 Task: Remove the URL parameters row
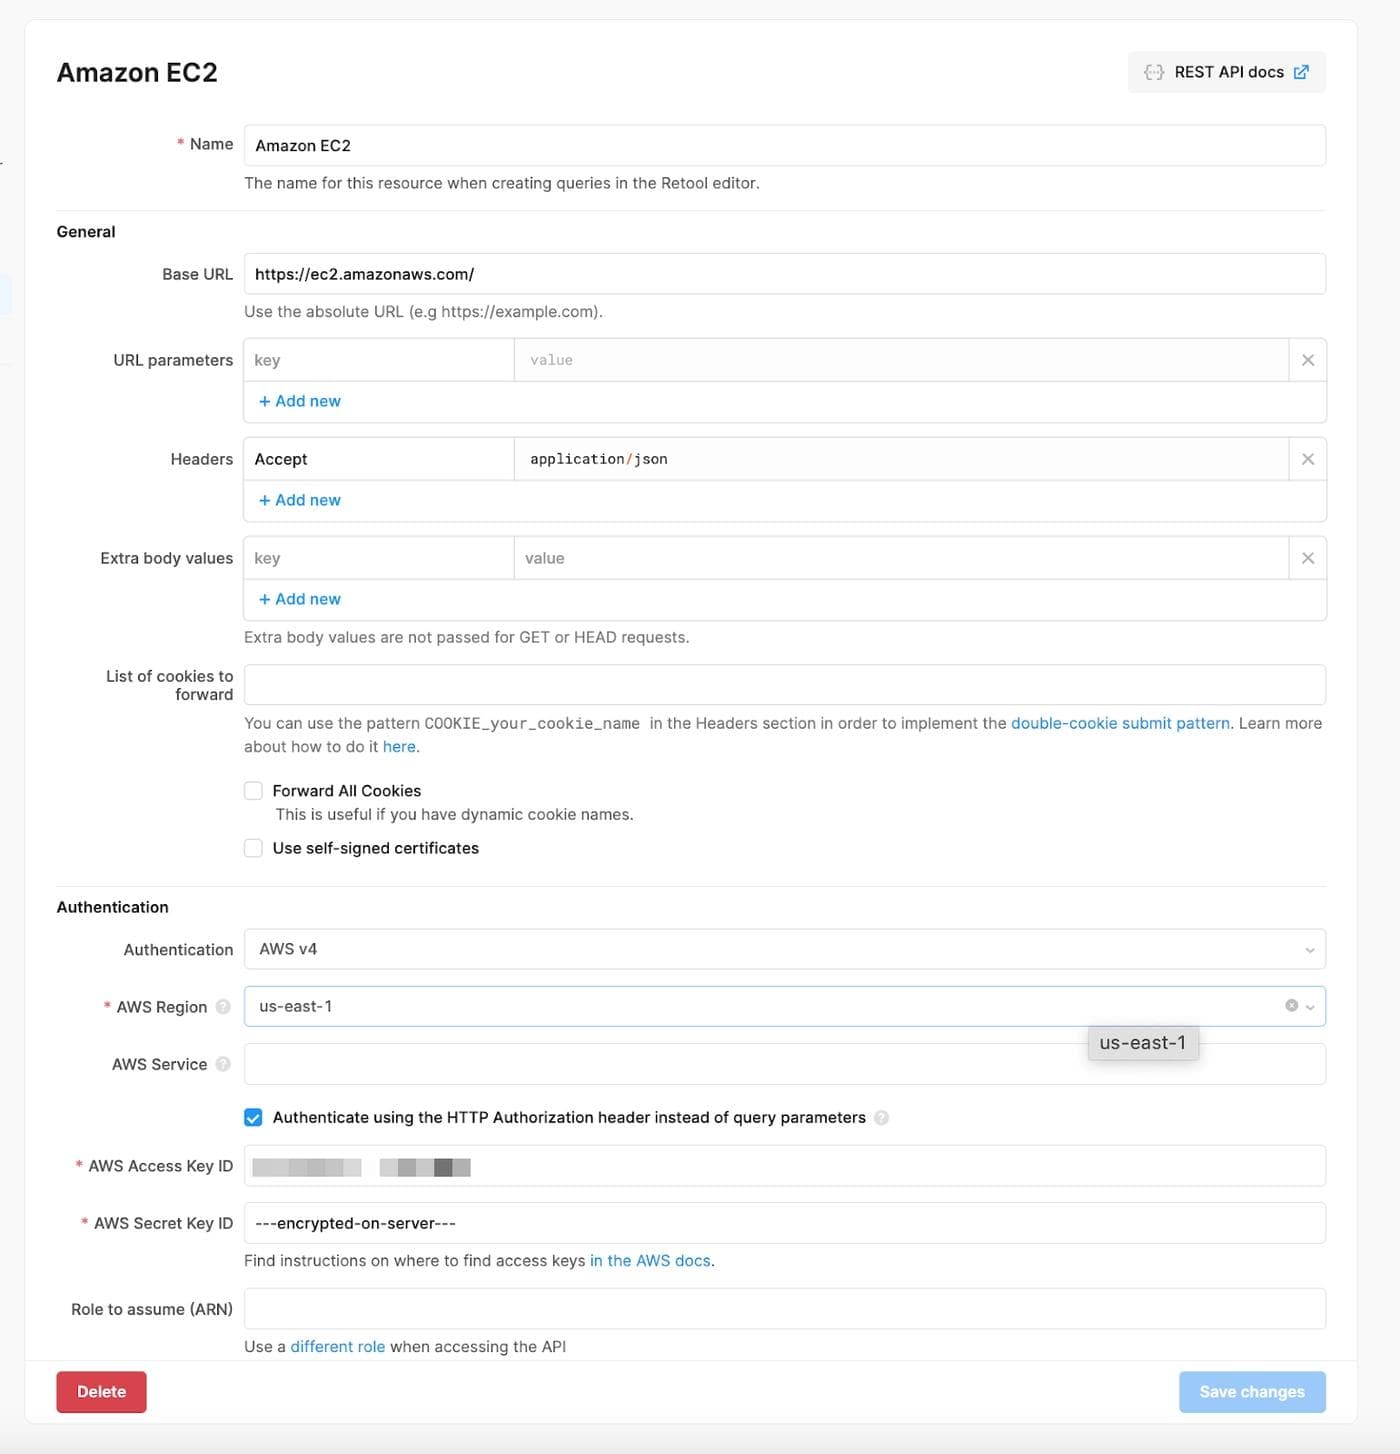1307,359
